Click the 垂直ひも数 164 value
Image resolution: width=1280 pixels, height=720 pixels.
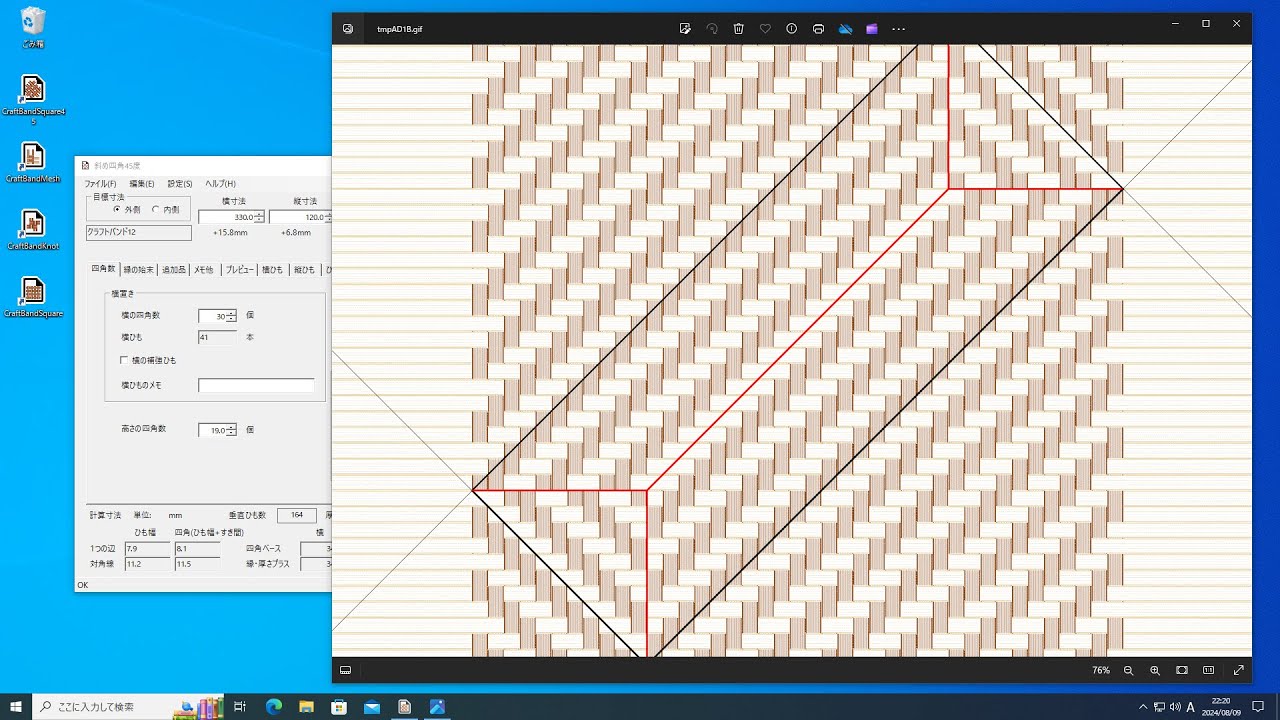pos(297,515)
